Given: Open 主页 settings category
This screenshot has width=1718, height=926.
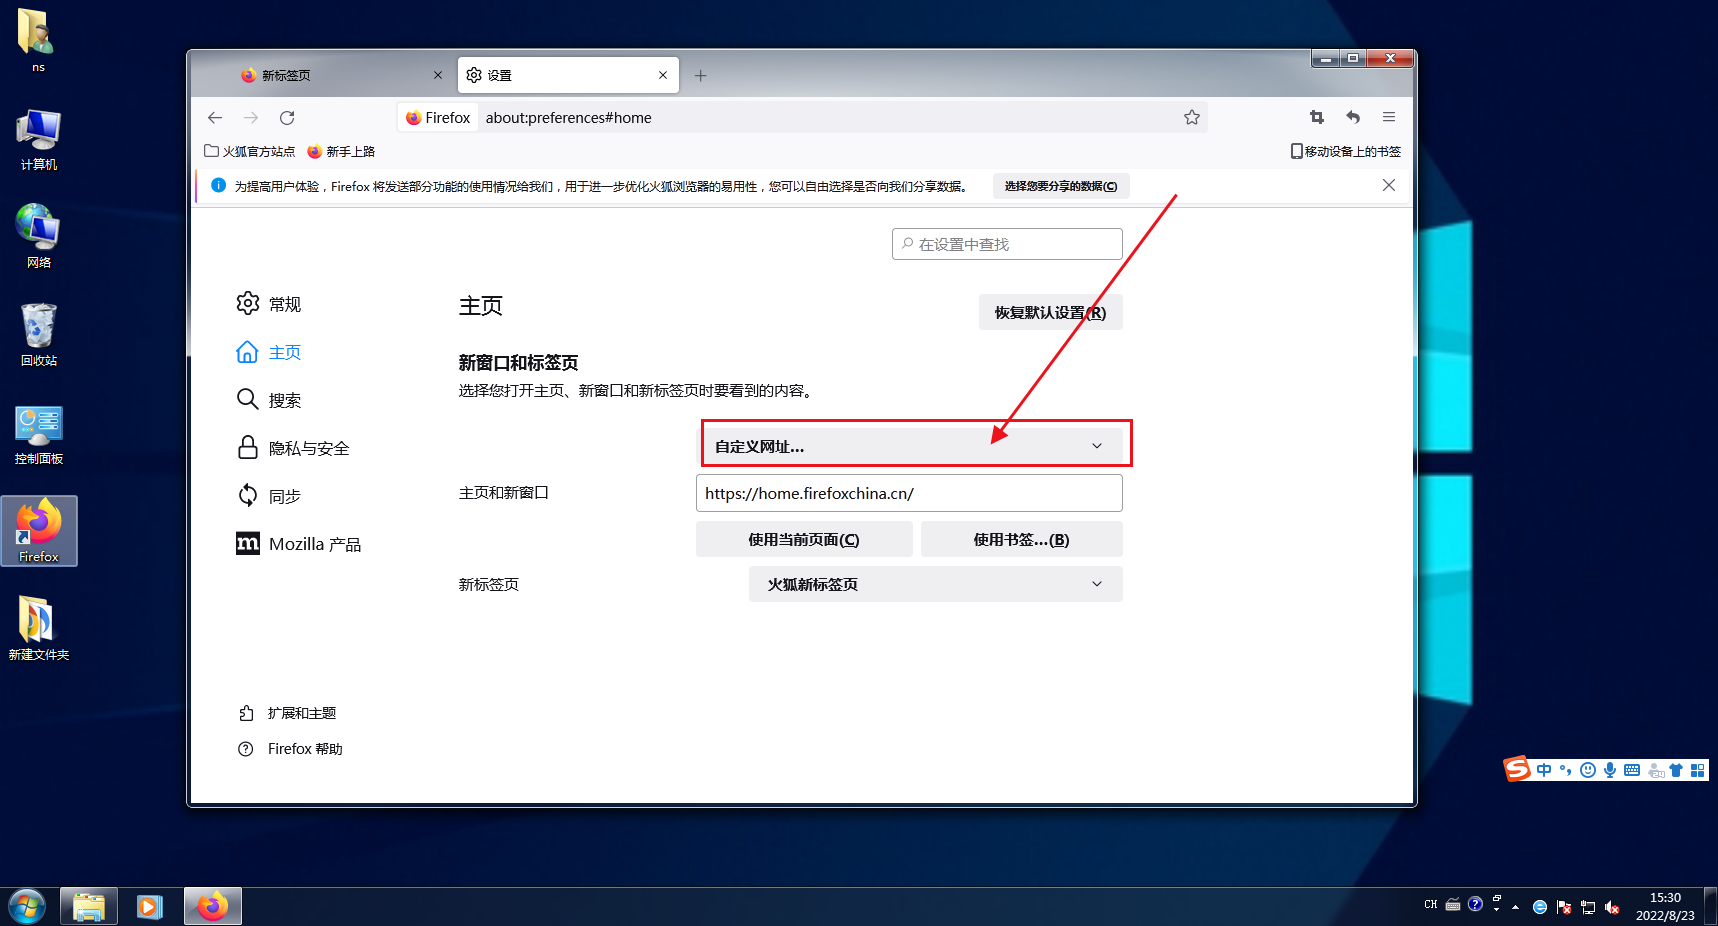Looking at the screenshot, I should click(x=269, y=352).
